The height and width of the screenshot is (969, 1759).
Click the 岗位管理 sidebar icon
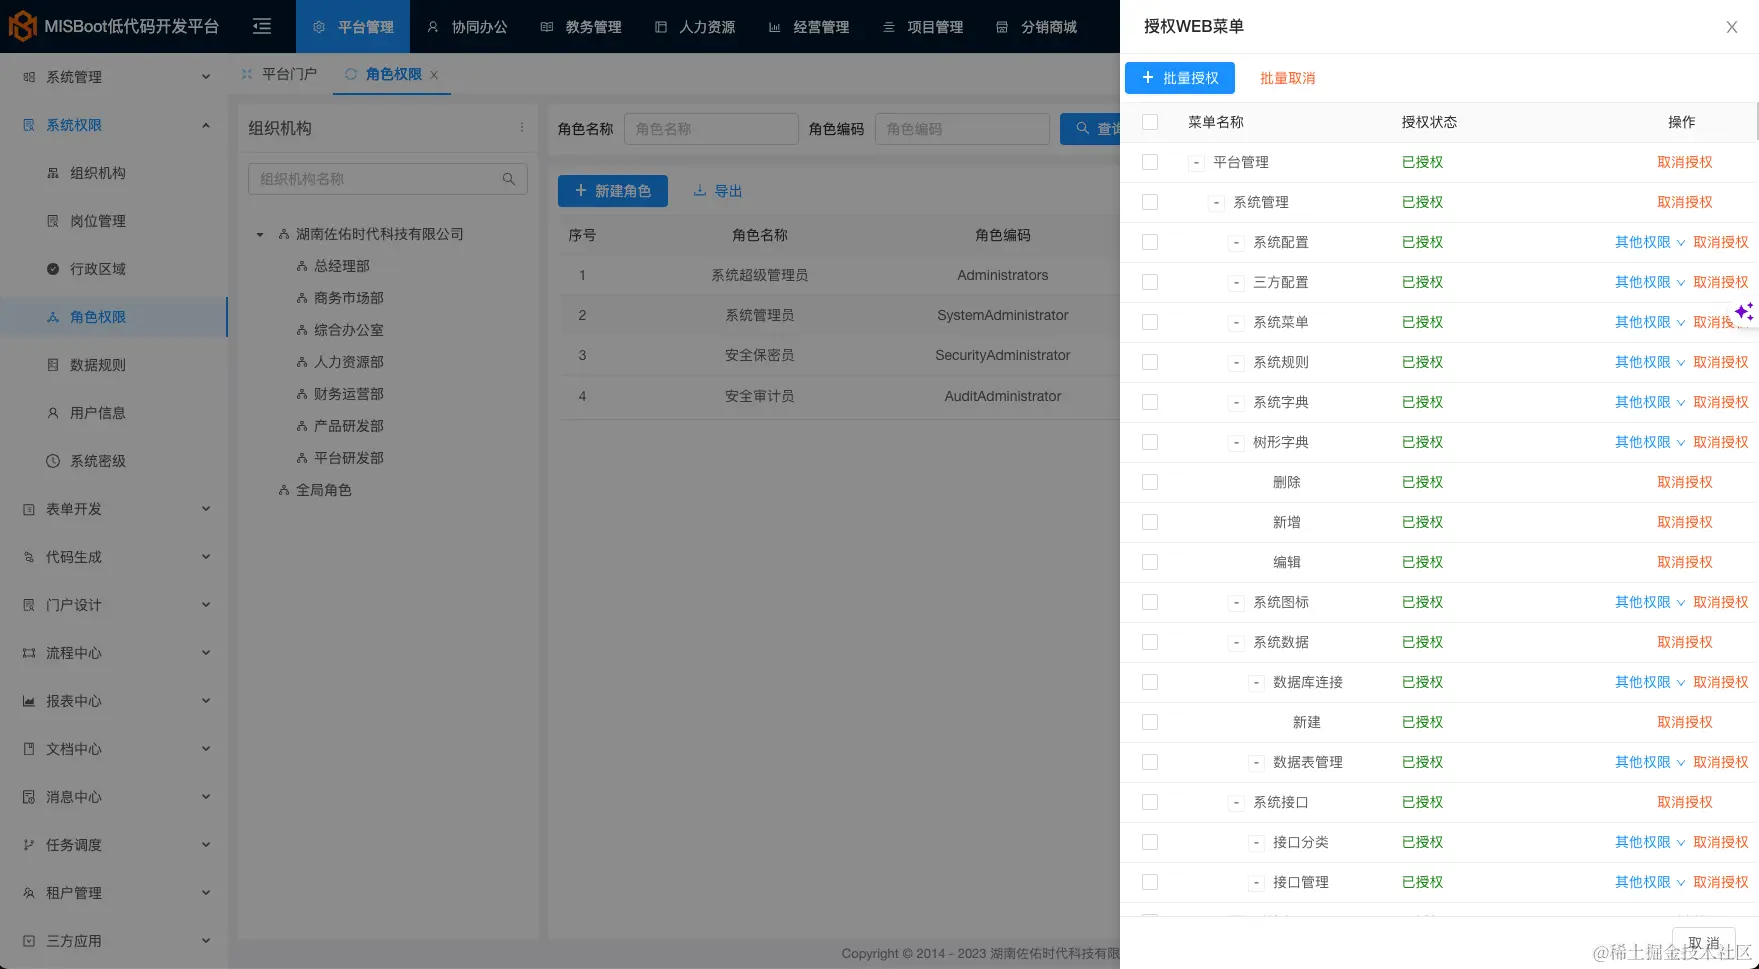pos(52,220)
